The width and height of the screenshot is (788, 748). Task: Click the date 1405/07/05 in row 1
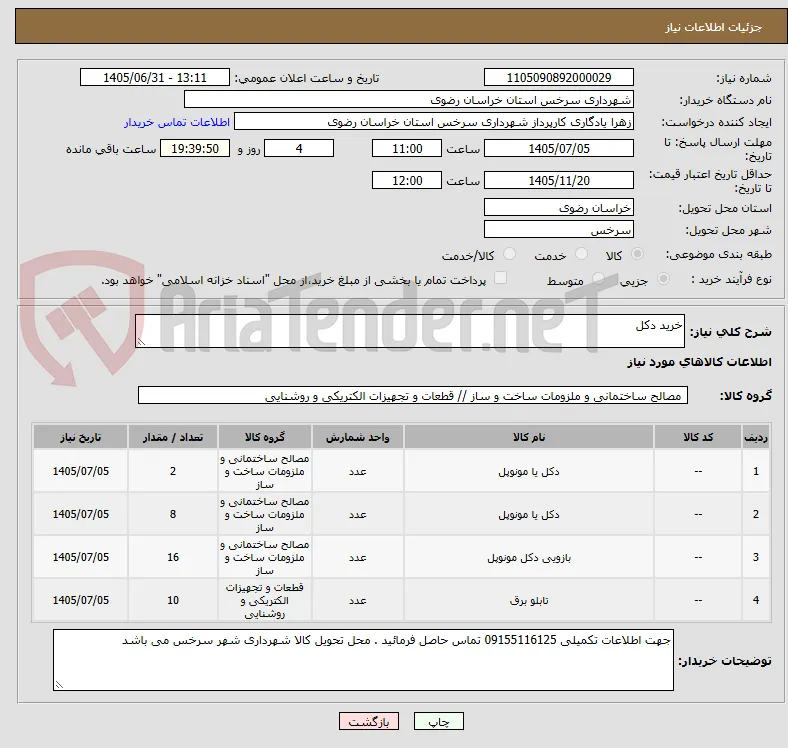pos(80,471)
